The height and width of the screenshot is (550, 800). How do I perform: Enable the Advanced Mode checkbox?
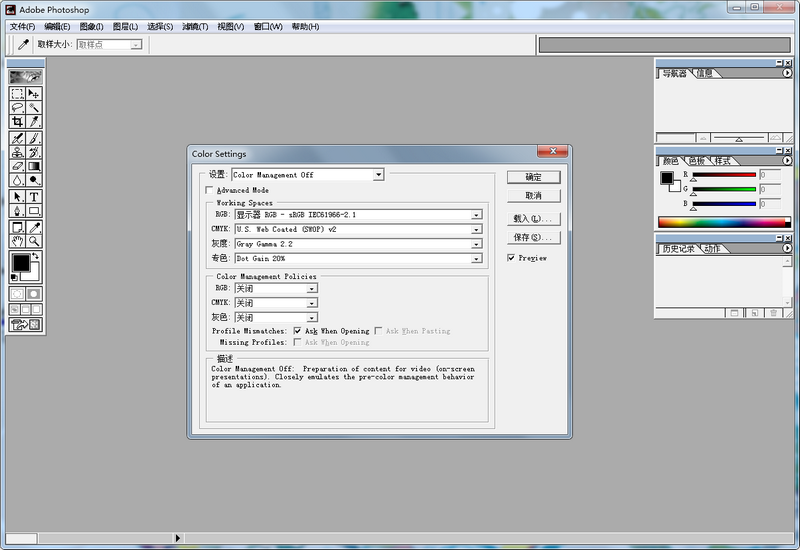209,190
